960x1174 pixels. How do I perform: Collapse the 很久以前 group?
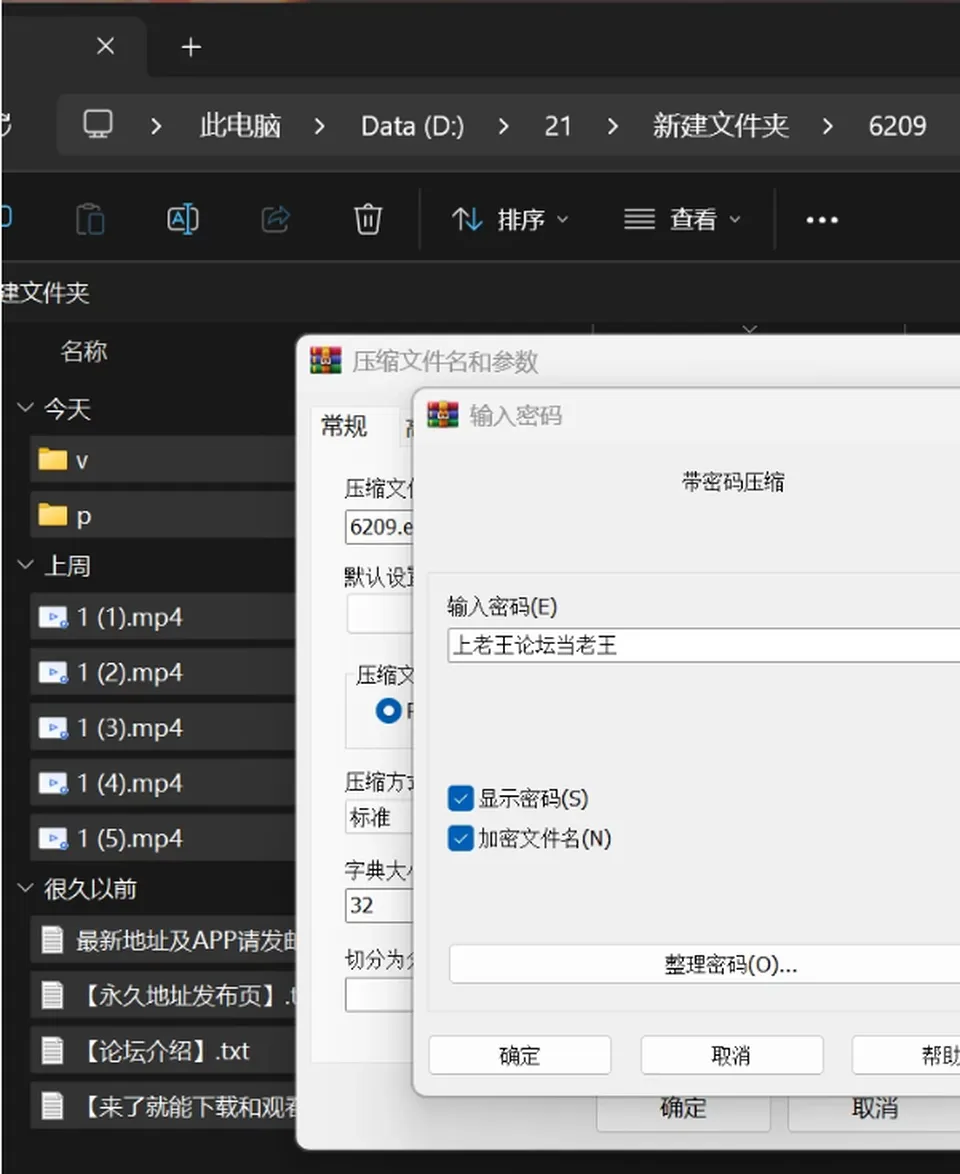(x=25, y=889)
